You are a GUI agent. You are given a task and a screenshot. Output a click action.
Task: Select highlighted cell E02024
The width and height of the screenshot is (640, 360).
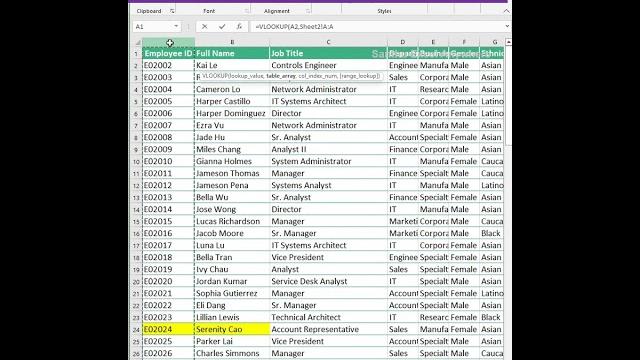click(168, 329)
